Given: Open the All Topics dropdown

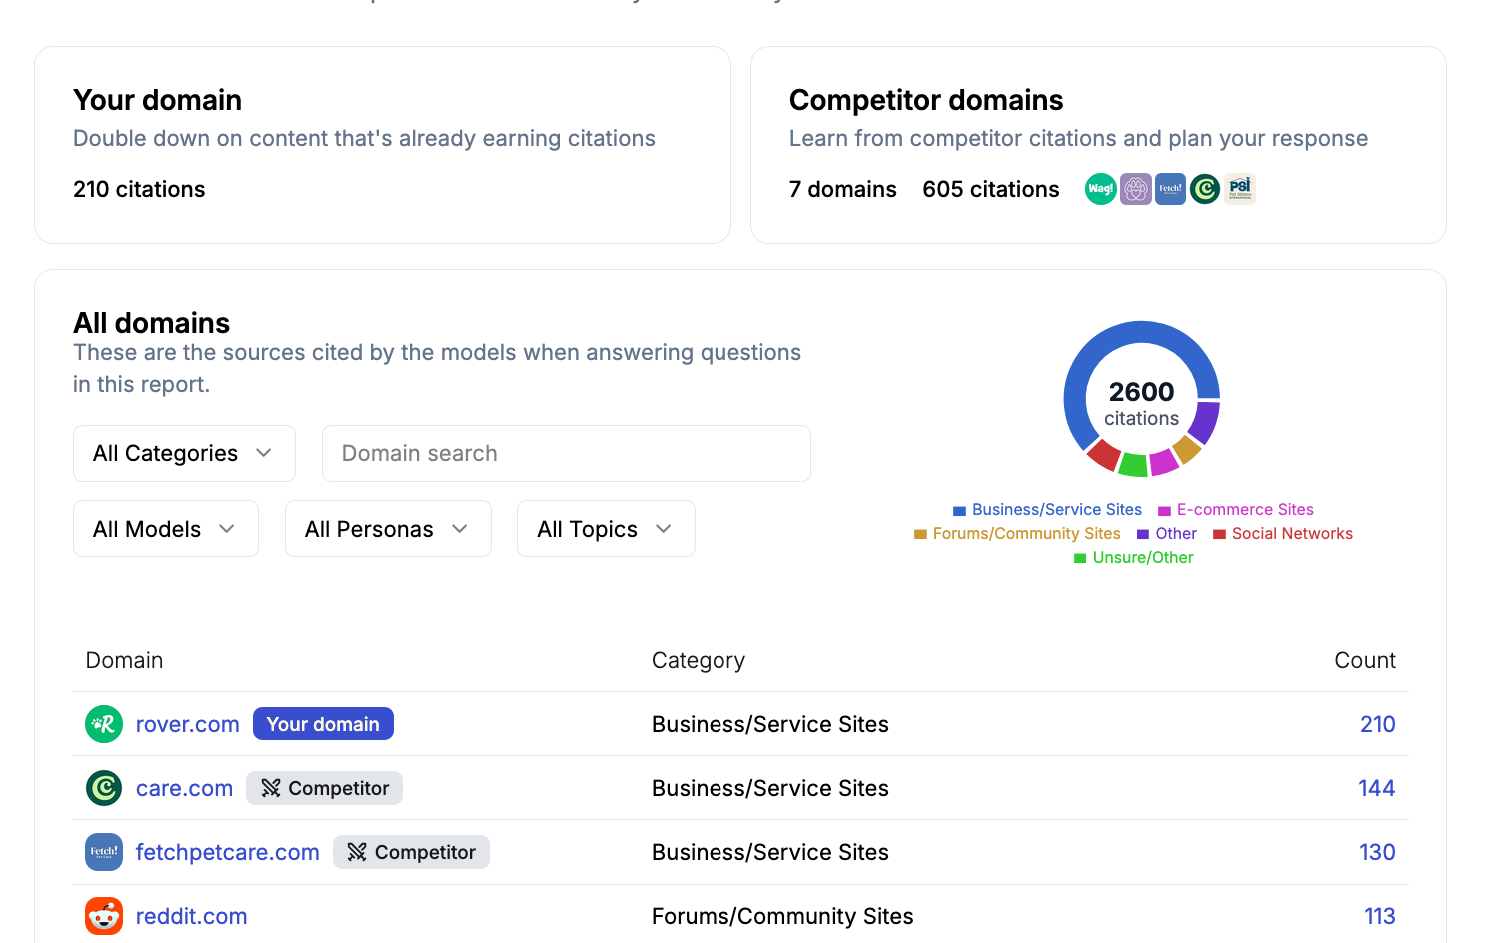Looking at the screenshot, I should [x=606, y=529].
